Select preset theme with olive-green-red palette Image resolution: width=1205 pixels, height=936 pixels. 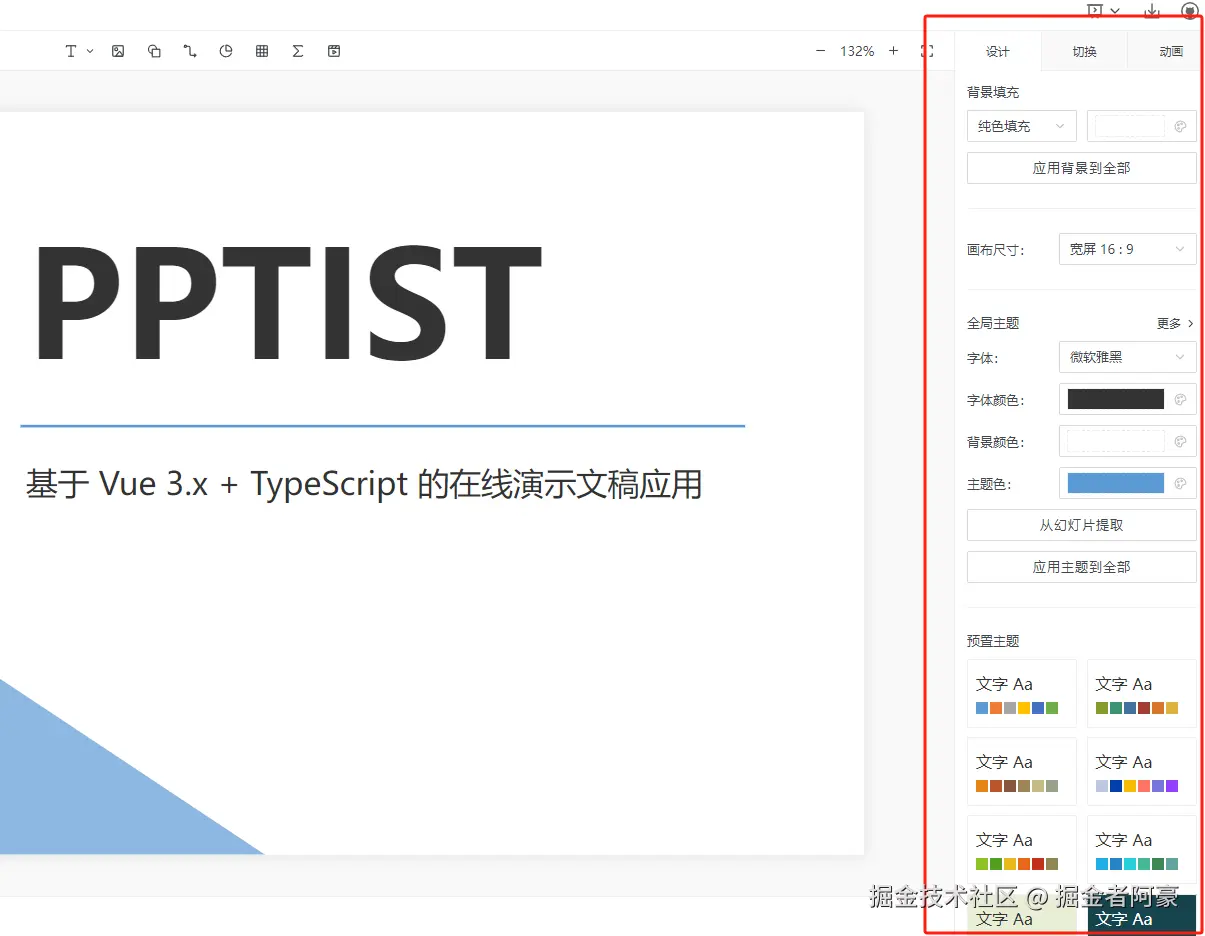point(1142,693)
